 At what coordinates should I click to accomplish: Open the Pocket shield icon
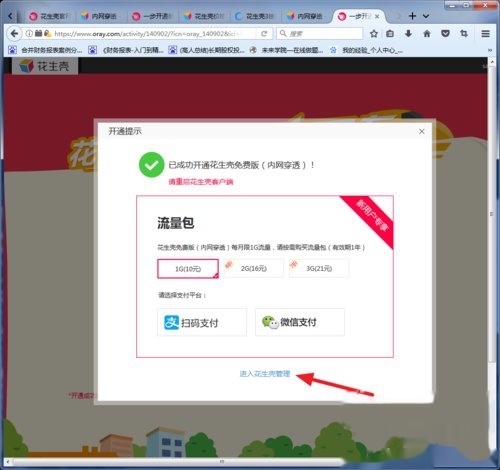coord(445,34)
